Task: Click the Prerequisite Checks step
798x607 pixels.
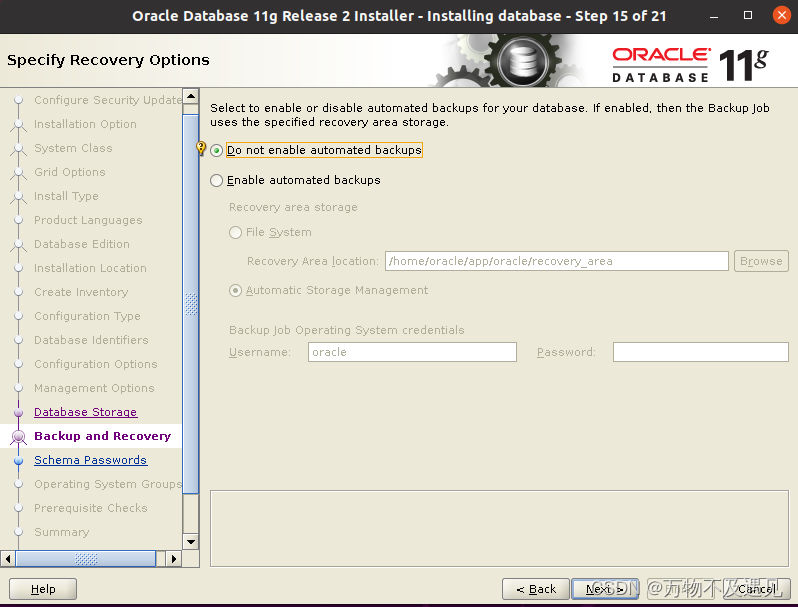Action: [x=91, y=508]
